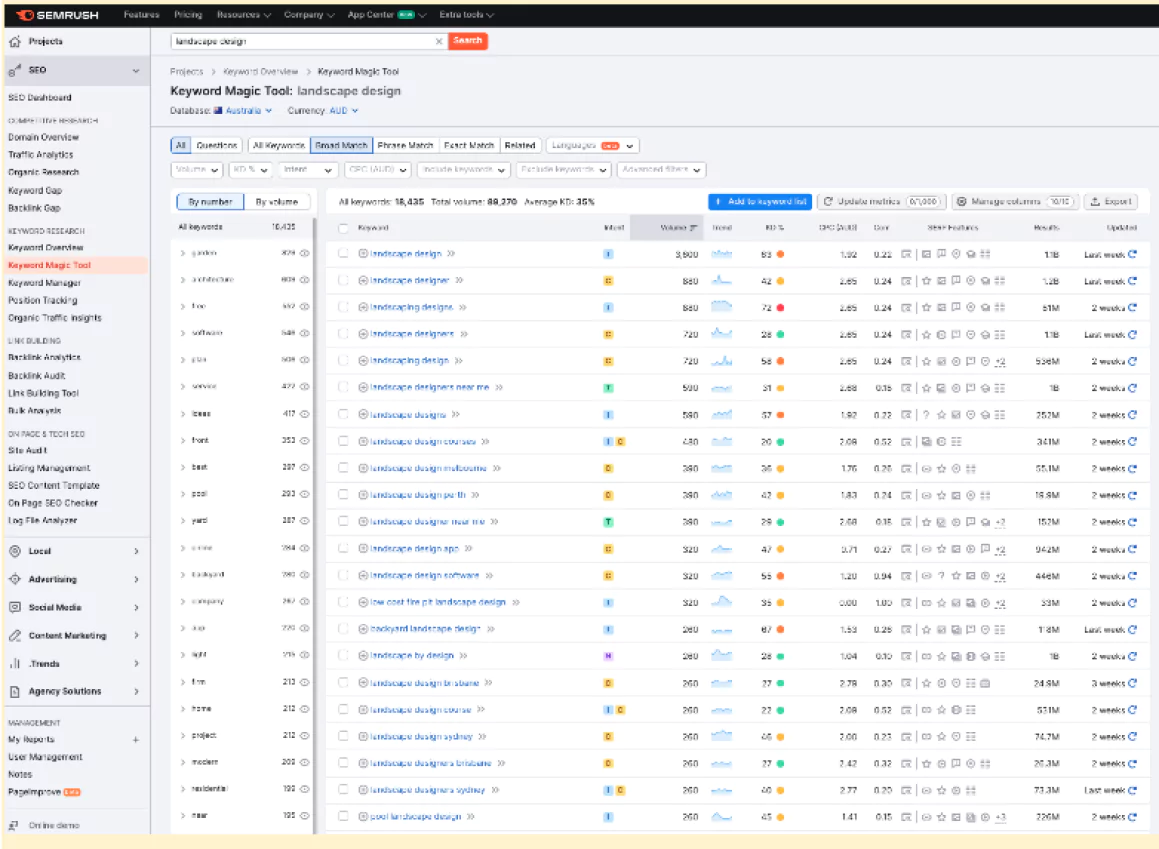
Task: Open SERP view icon for 'landscape design app' row
Action: [x=905, y=549]
